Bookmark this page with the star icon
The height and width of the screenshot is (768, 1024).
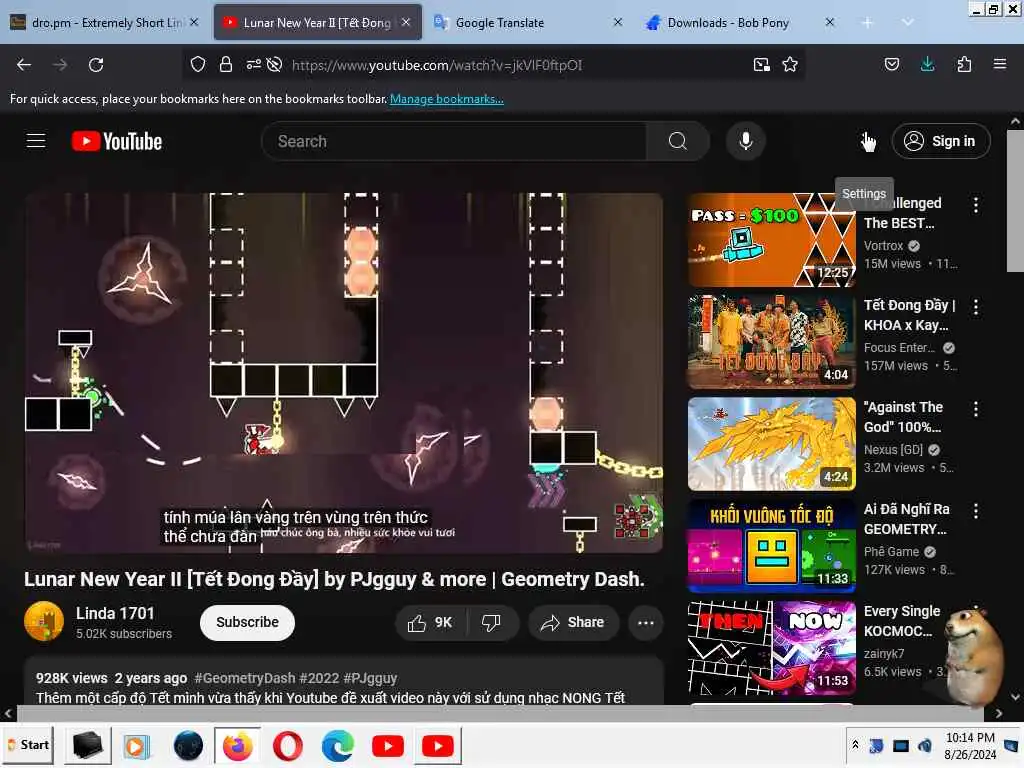coord(790,64)
